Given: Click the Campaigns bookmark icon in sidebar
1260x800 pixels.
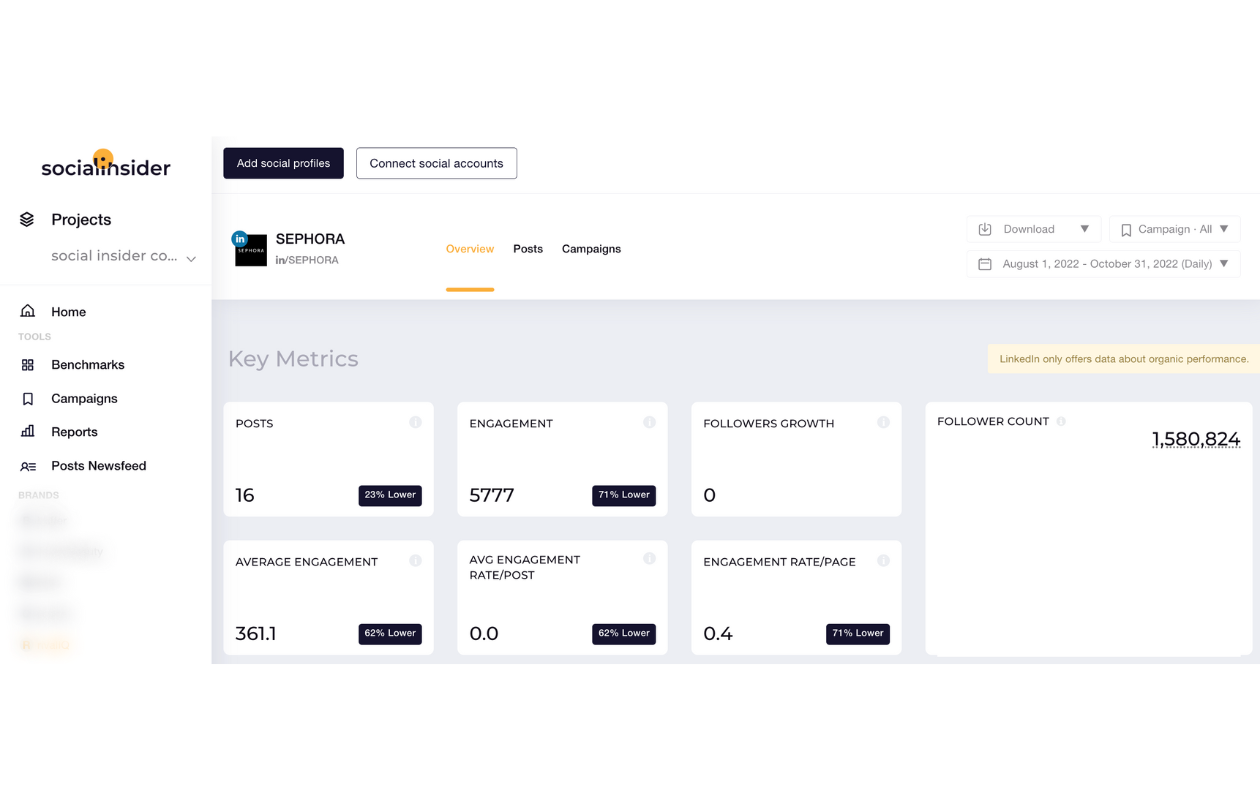Looking at the screenshot, I should pos(28,399).
